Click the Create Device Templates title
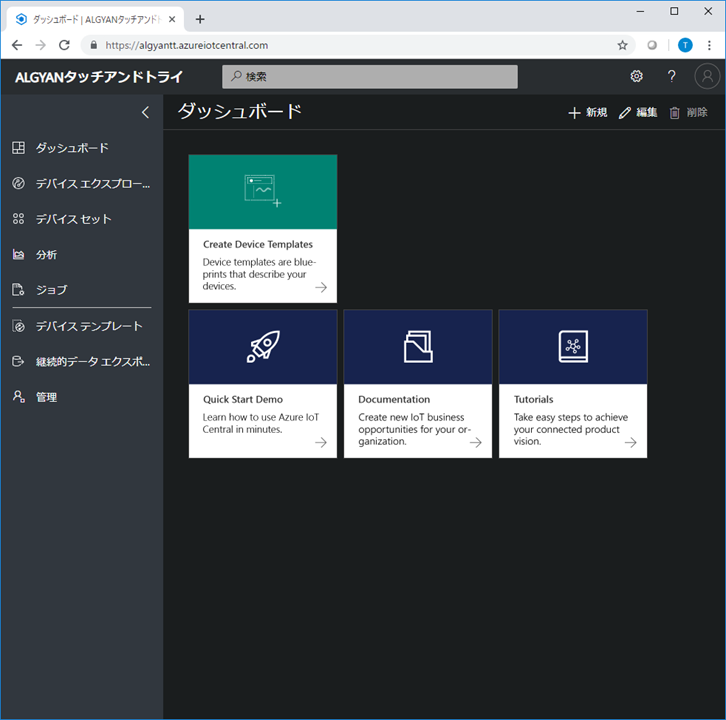The height and width of the screenshot is (720, 726). [258, 244]
